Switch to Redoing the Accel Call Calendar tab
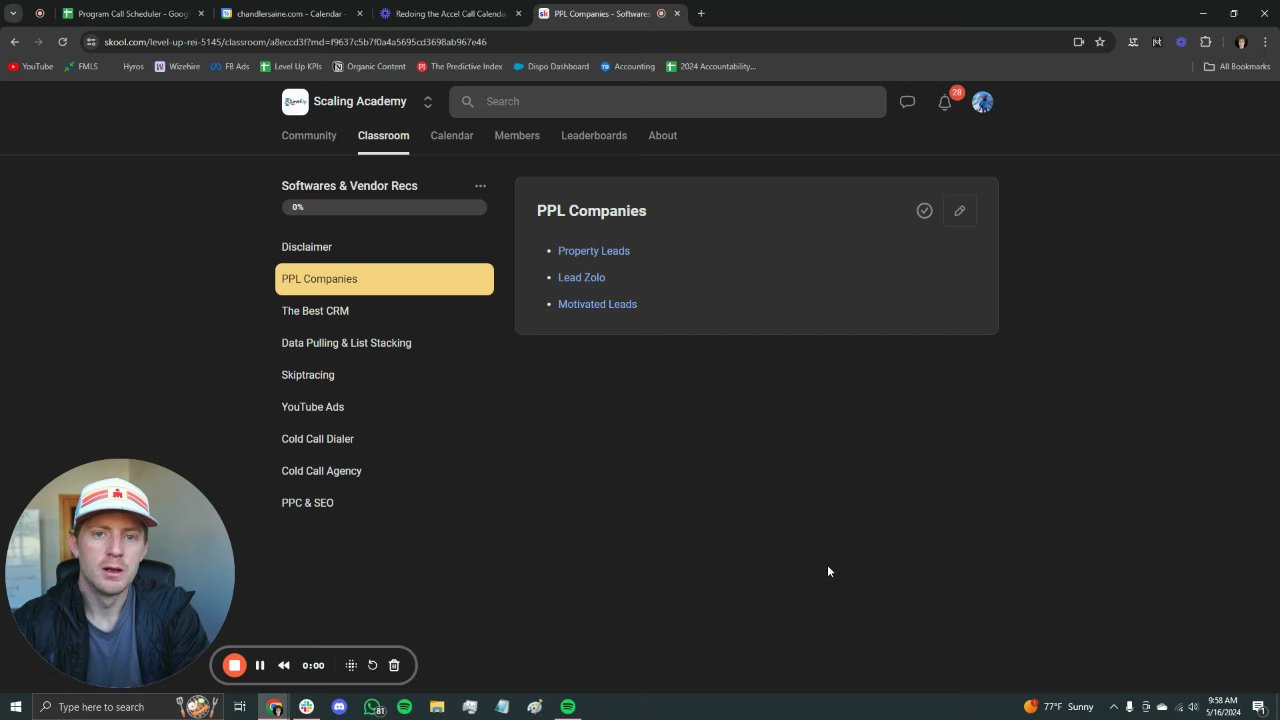 tap(450, 14)
